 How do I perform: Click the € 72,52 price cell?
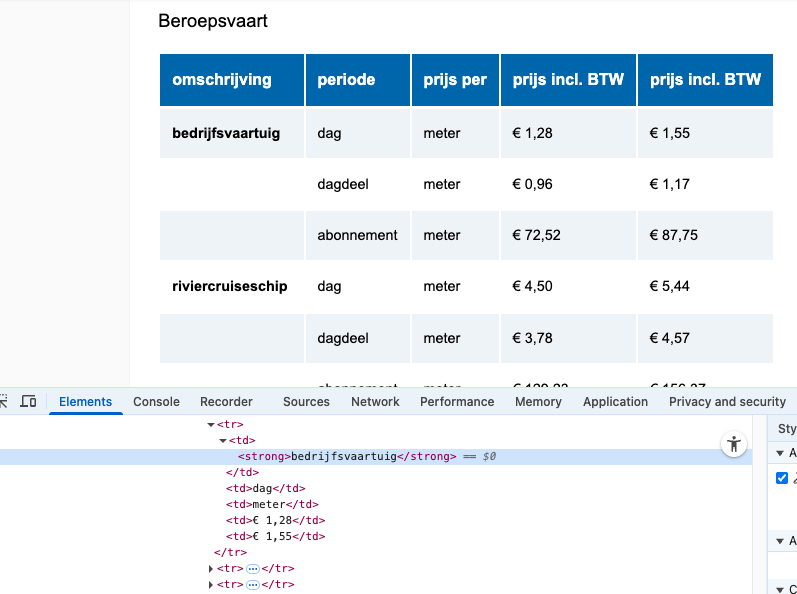click(568, 235)
